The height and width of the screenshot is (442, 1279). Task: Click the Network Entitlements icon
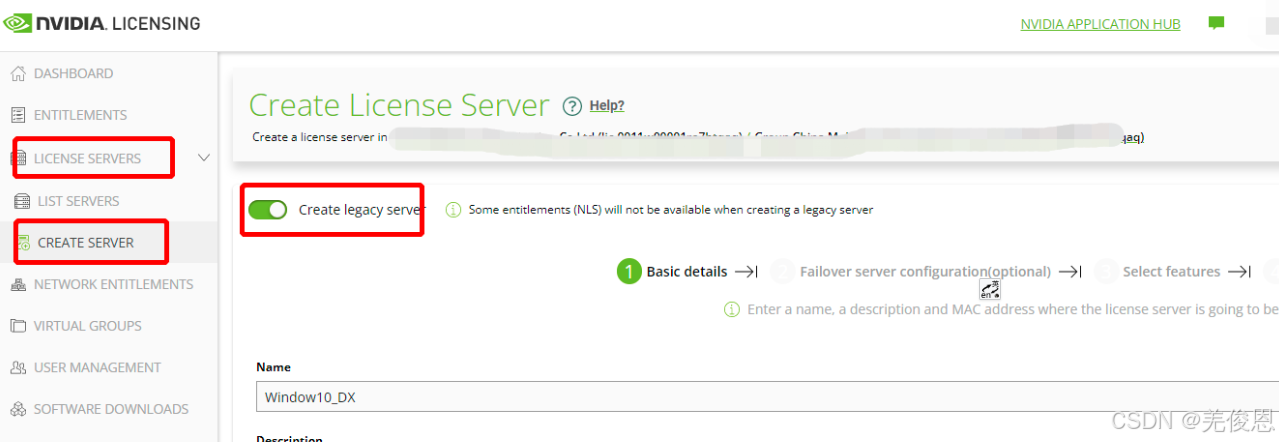point(17,284)
